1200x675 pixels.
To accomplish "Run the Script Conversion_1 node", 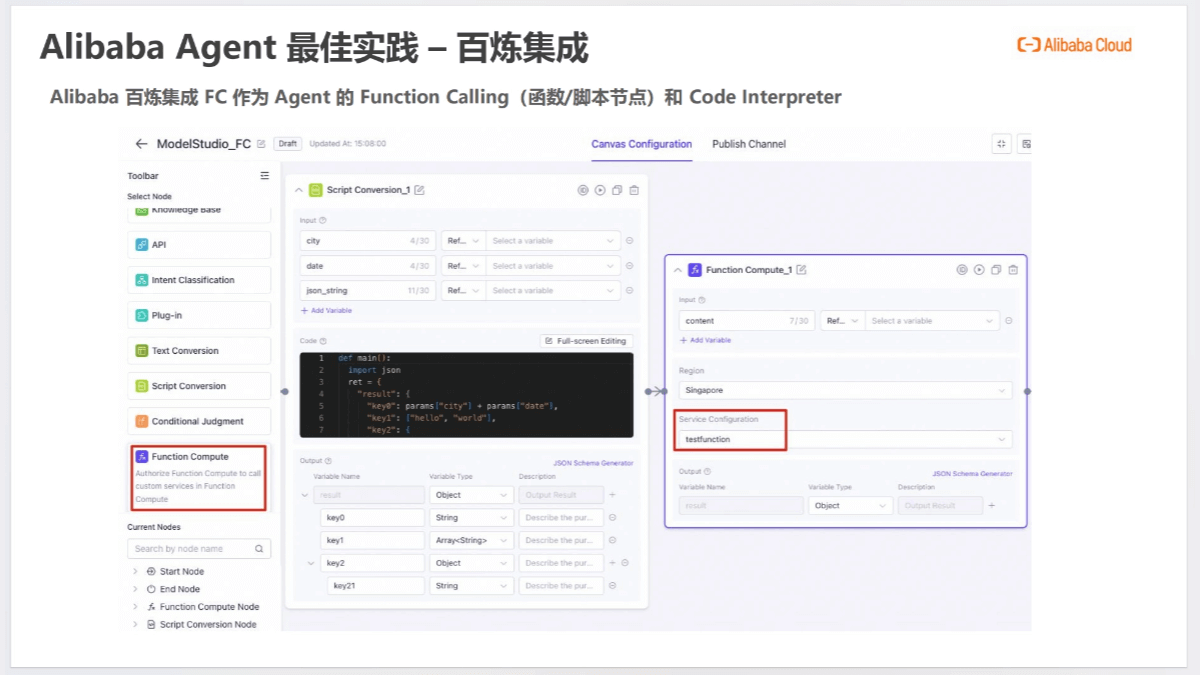I will click(600, 190).
